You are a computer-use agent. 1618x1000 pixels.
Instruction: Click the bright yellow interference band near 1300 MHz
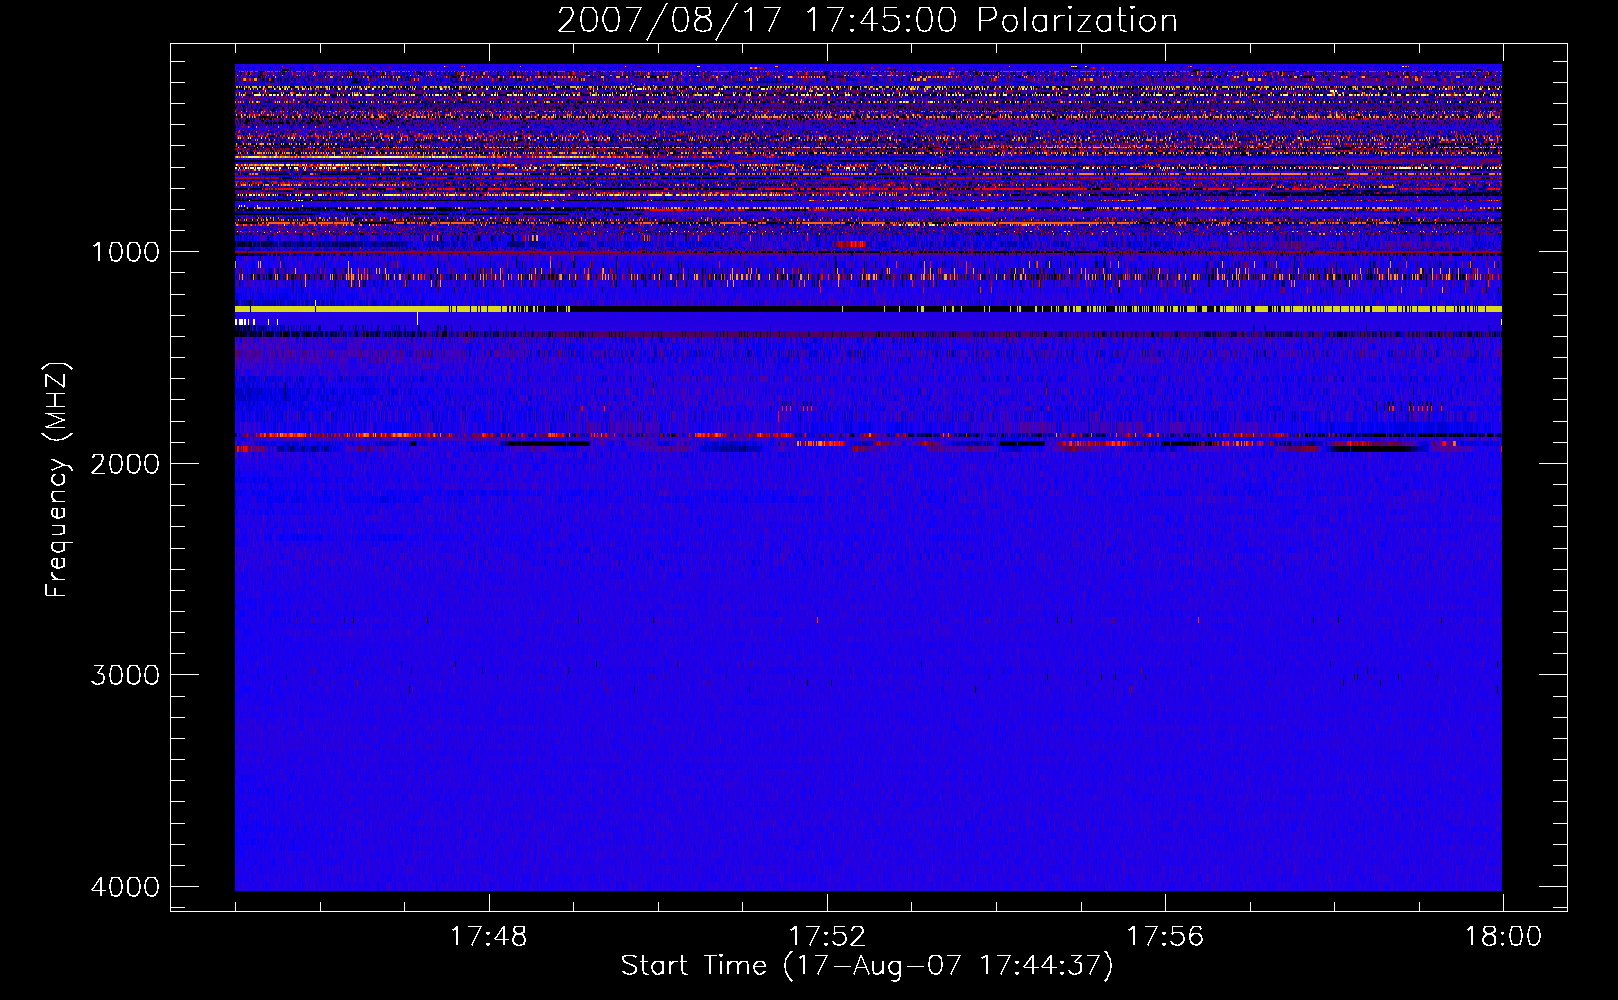point(868,309)
